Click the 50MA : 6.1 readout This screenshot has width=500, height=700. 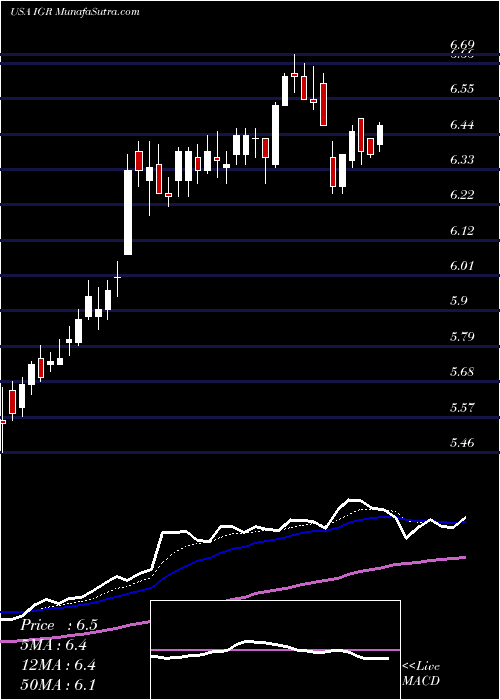(57, 685)
